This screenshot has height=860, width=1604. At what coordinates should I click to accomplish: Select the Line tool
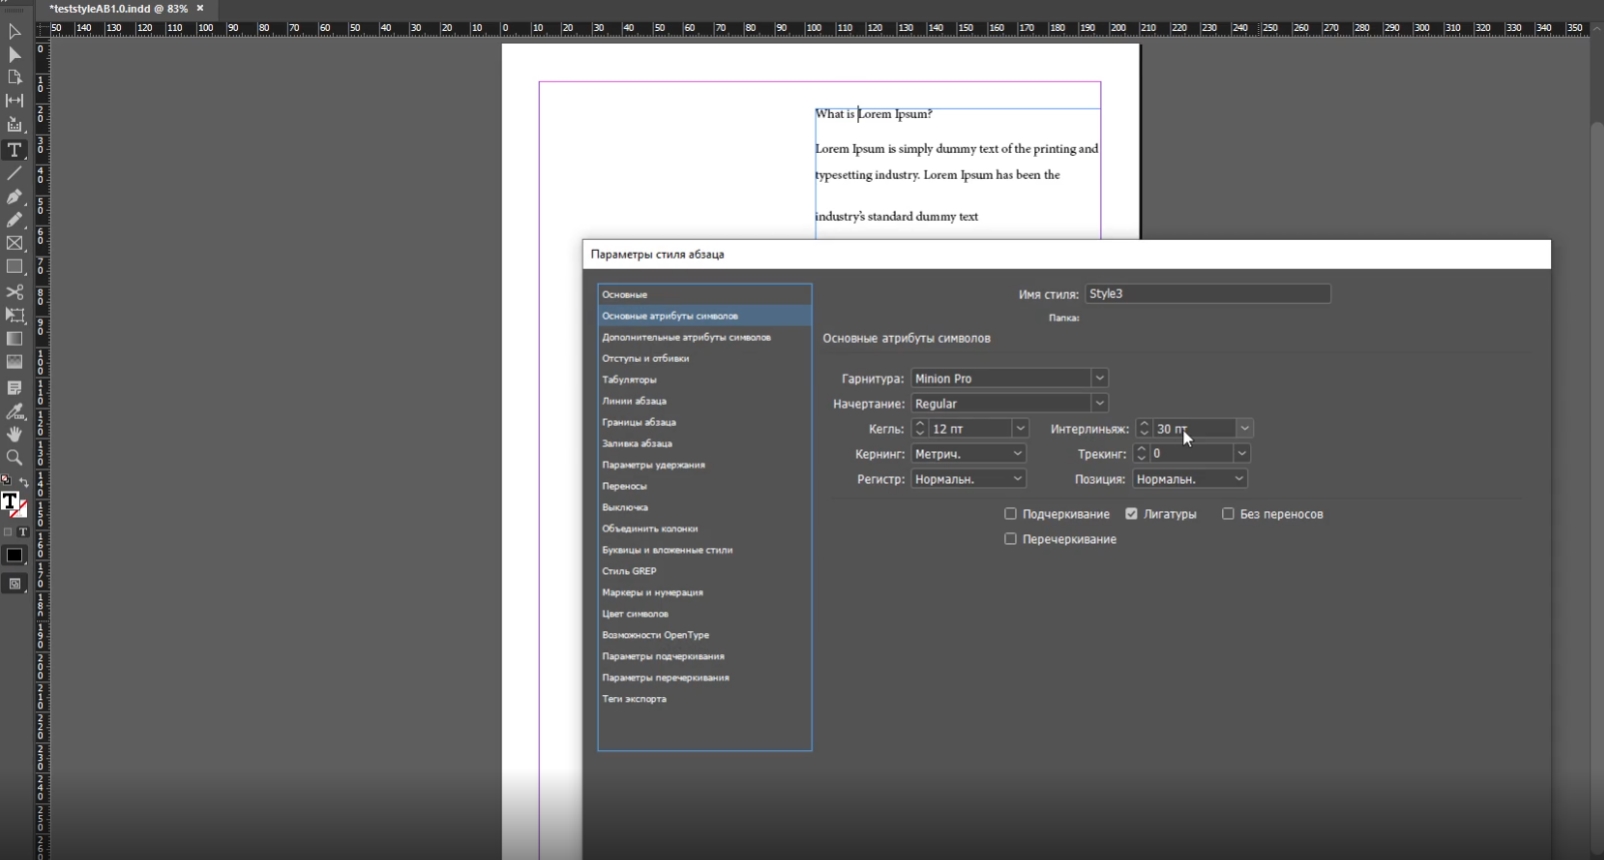(x=14, y=174)
